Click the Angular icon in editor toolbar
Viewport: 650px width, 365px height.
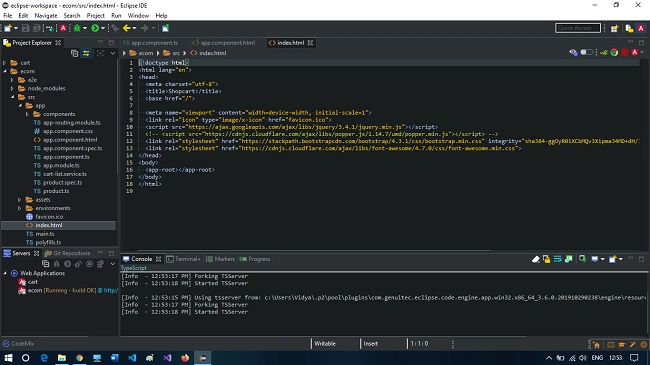[x=635, y=52]
